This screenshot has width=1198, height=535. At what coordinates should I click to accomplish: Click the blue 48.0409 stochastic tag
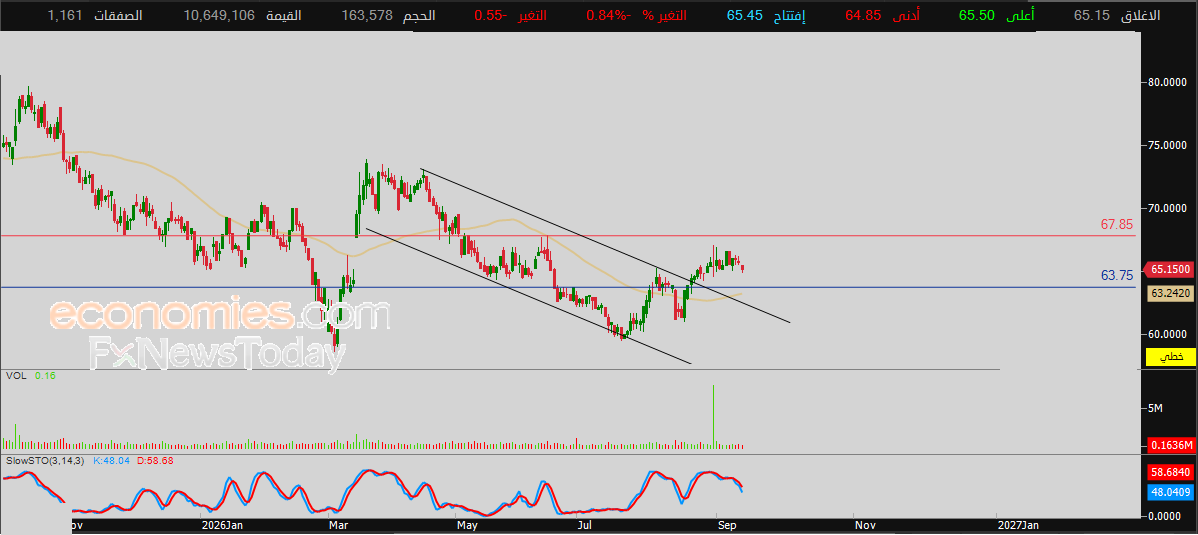1170,493
